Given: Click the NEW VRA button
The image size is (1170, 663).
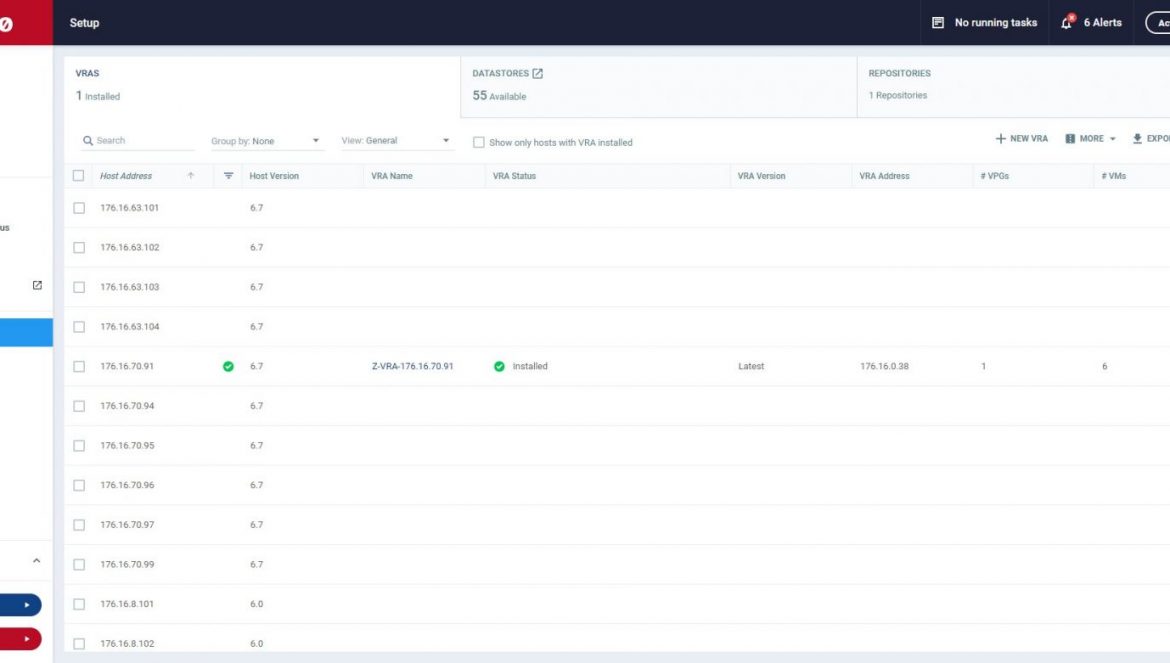Looking at the screenshot, I should 1022,139.
